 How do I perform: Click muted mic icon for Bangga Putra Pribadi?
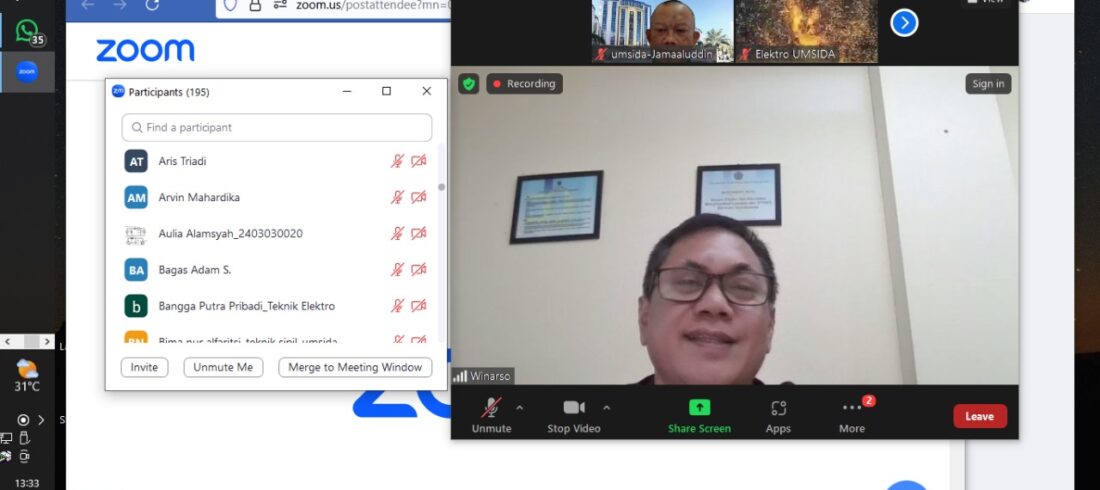(398, 306)
